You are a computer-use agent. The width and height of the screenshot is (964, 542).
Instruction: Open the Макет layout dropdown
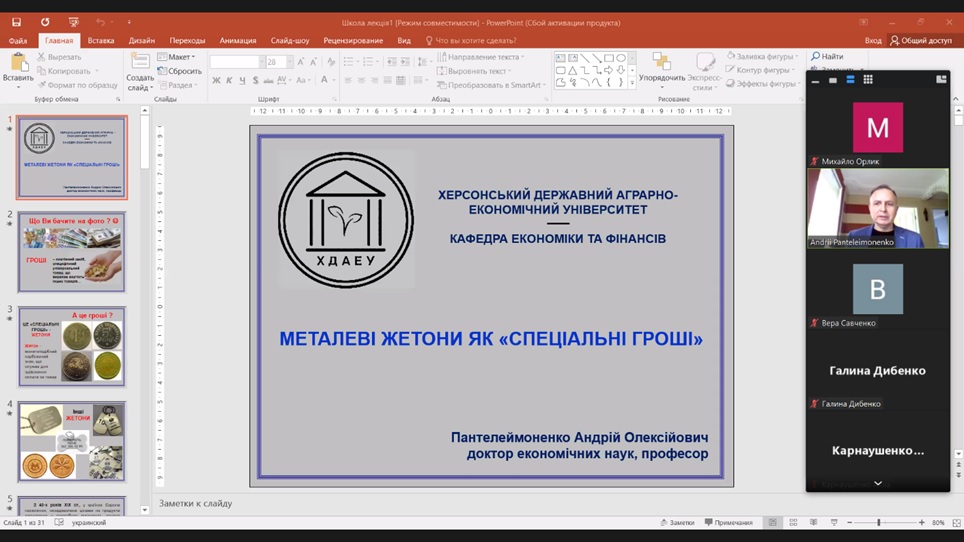(176, 57)
